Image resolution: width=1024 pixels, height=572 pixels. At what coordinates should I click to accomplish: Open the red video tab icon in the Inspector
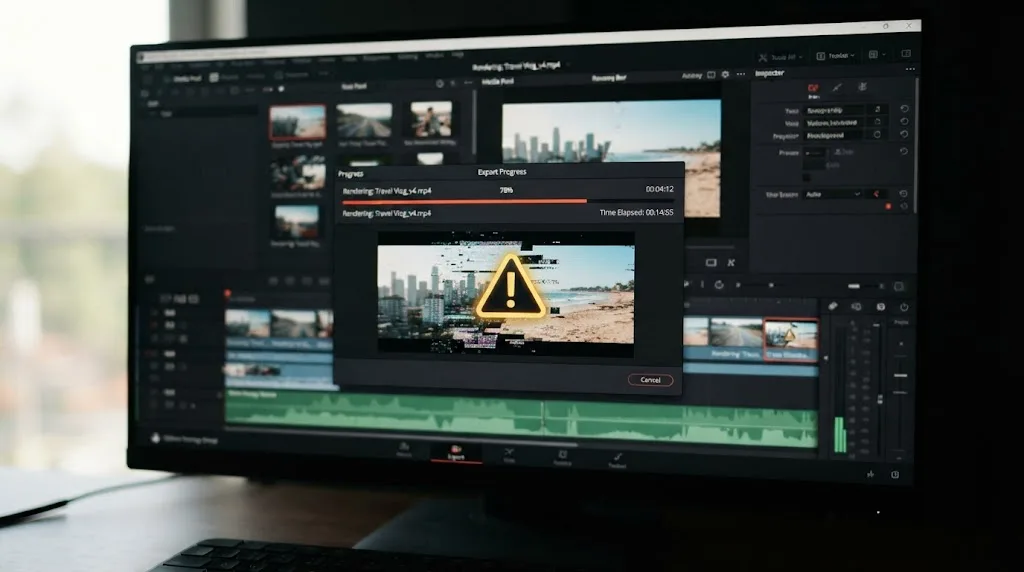click(x=813, y=88)
